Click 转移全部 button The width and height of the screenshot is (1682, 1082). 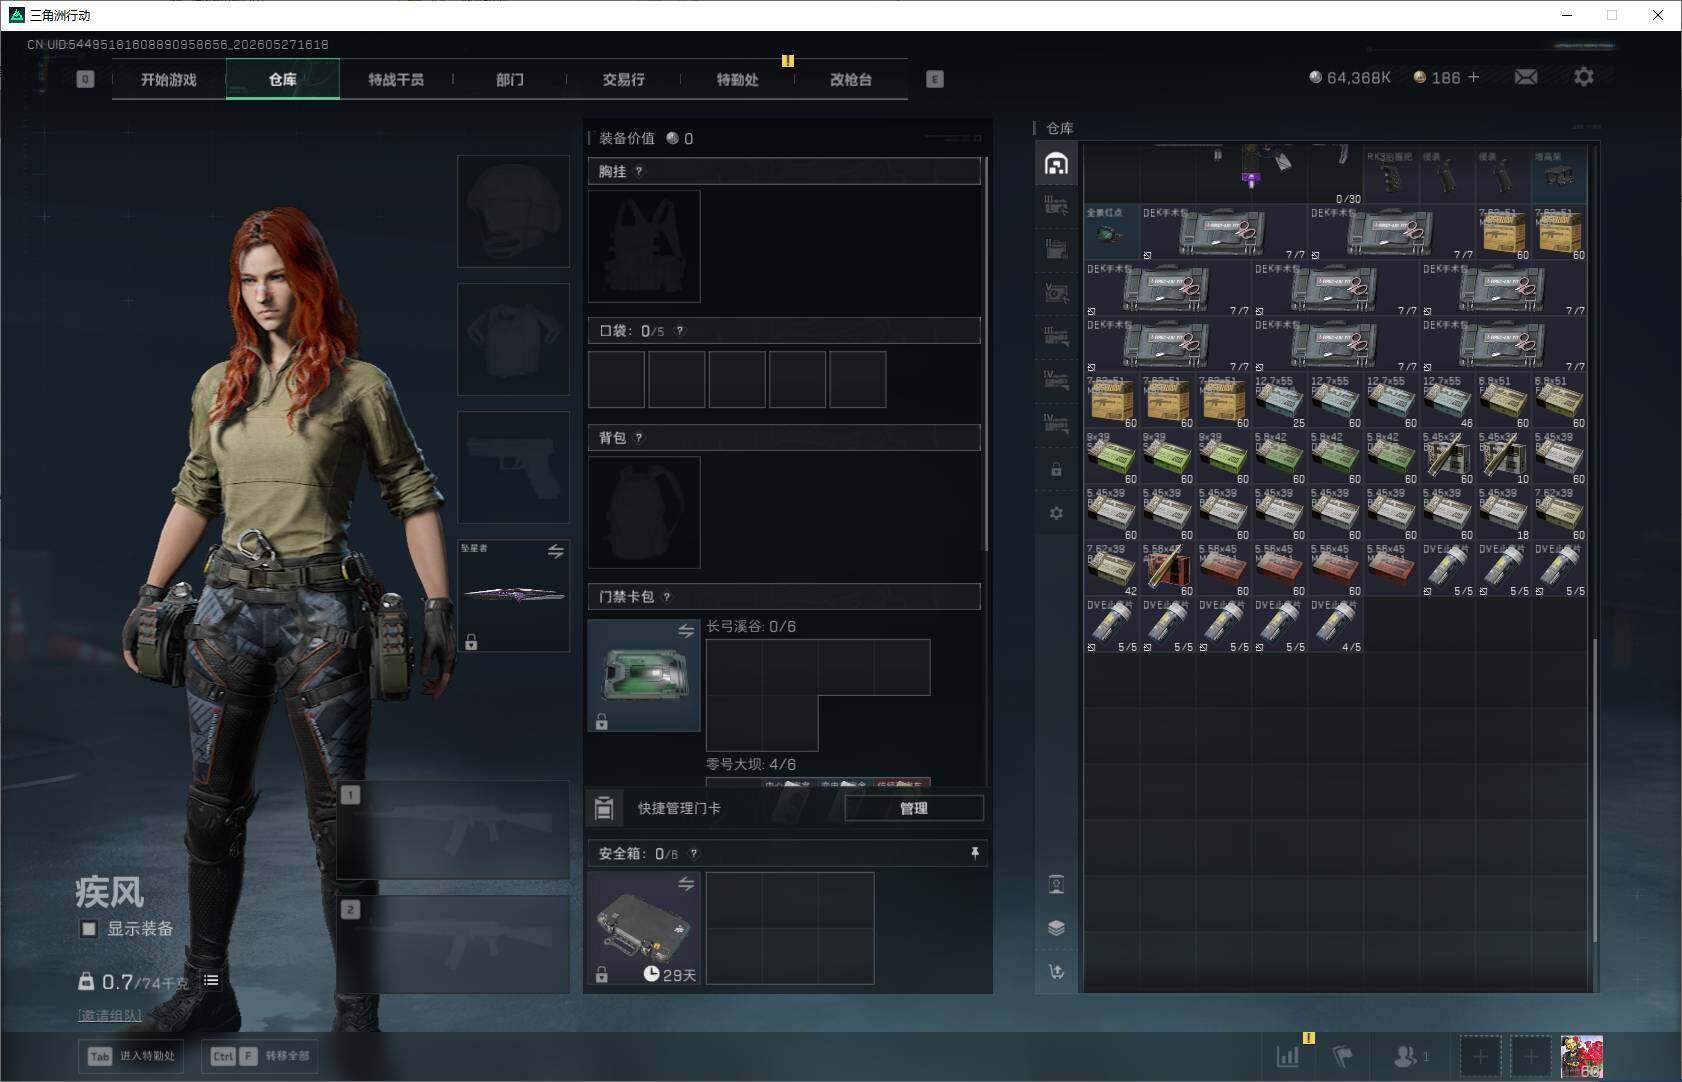(262, 1056)
